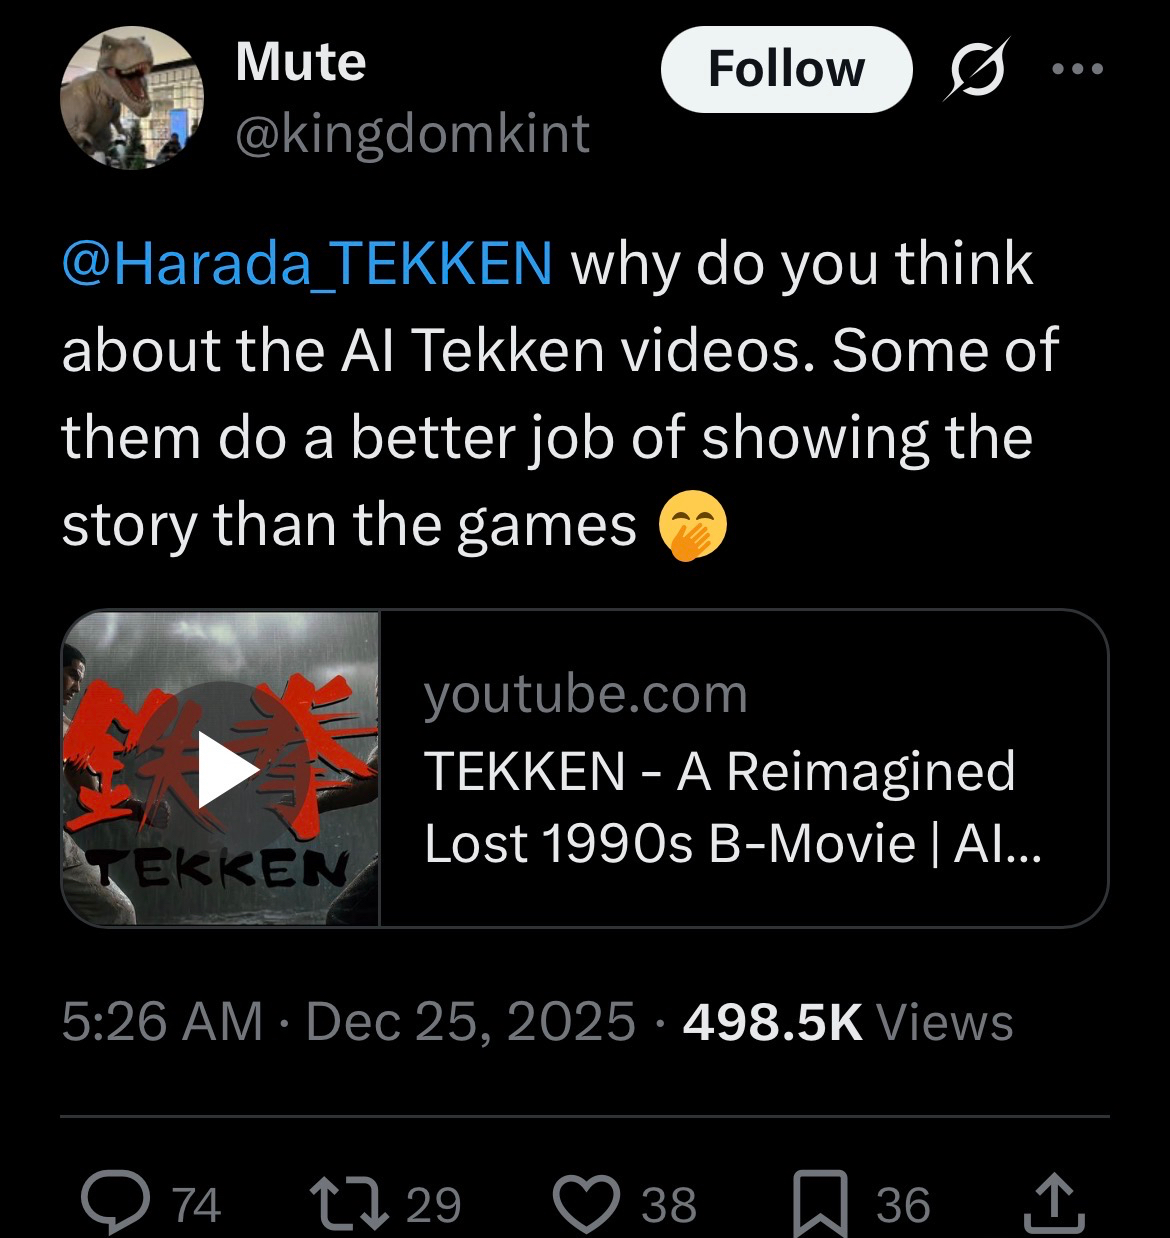Click the reply speech bubble icon
The width and height of the screenshot is (1170, 1238).
coord(115,1203)
